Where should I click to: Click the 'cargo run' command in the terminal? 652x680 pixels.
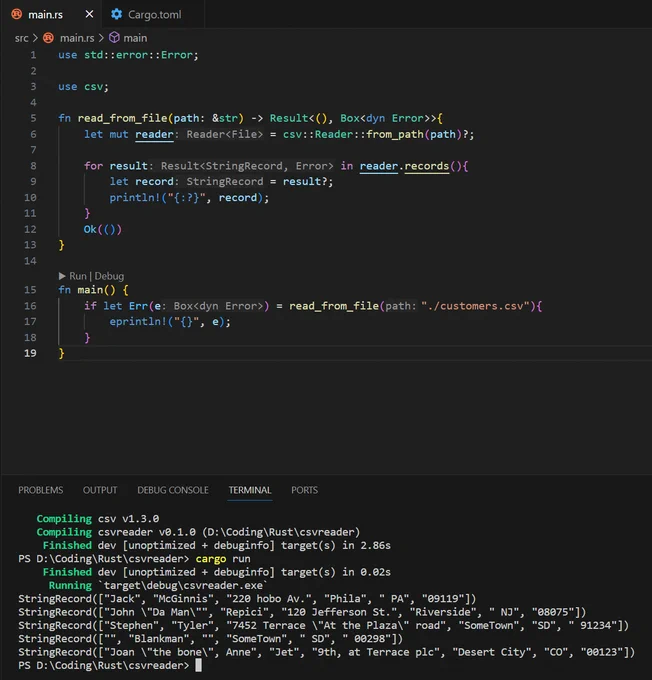click(x=223, y=559)
